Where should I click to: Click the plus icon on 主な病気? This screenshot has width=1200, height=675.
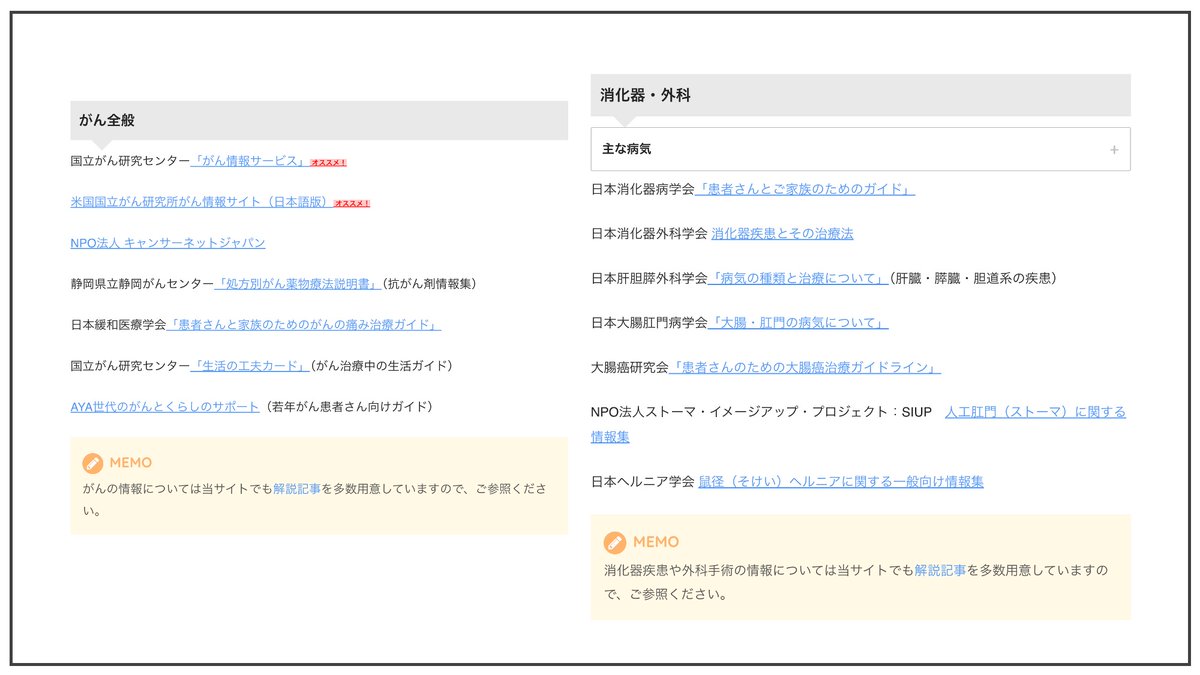click(1114, 150)
